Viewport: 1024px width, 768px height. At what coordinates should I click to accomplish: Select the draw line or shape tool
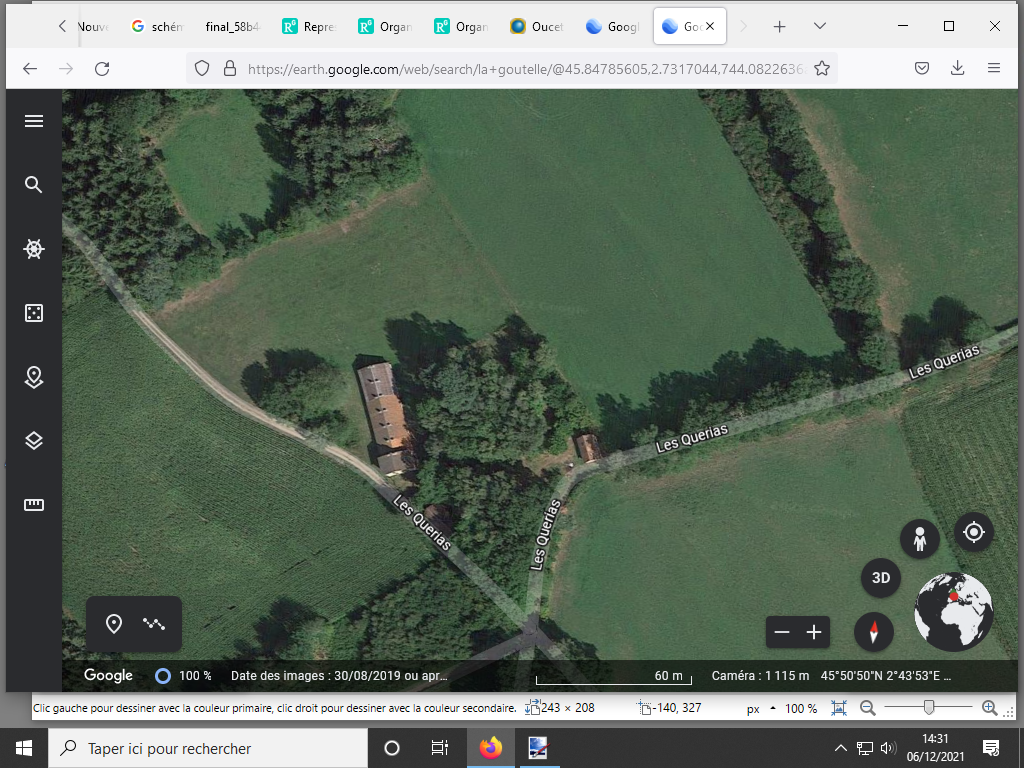click(154, 624)
